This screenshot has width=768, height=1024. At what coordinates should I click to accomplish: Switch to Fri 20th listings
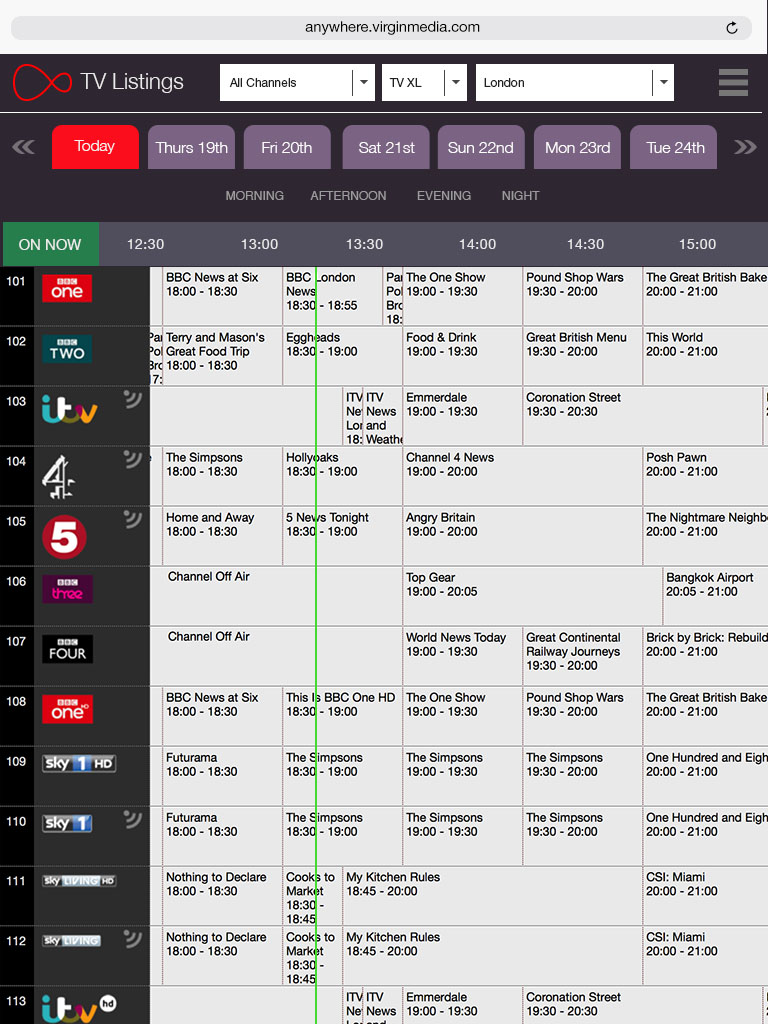[287, 147]
